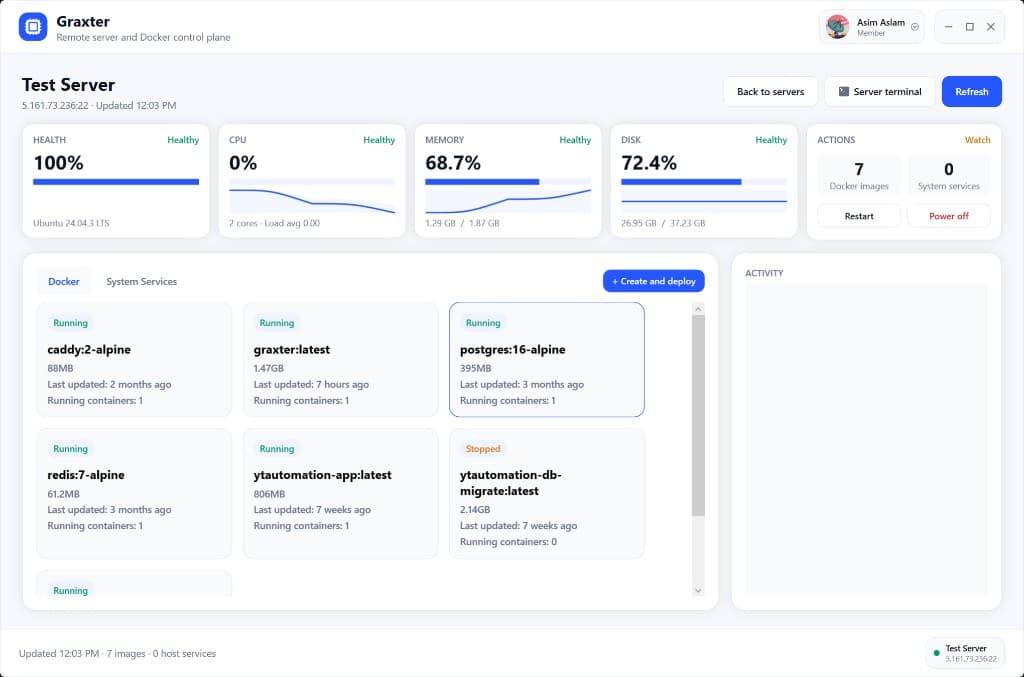
Task: Switch to the Docker tab
Action: tap(63, 281)
